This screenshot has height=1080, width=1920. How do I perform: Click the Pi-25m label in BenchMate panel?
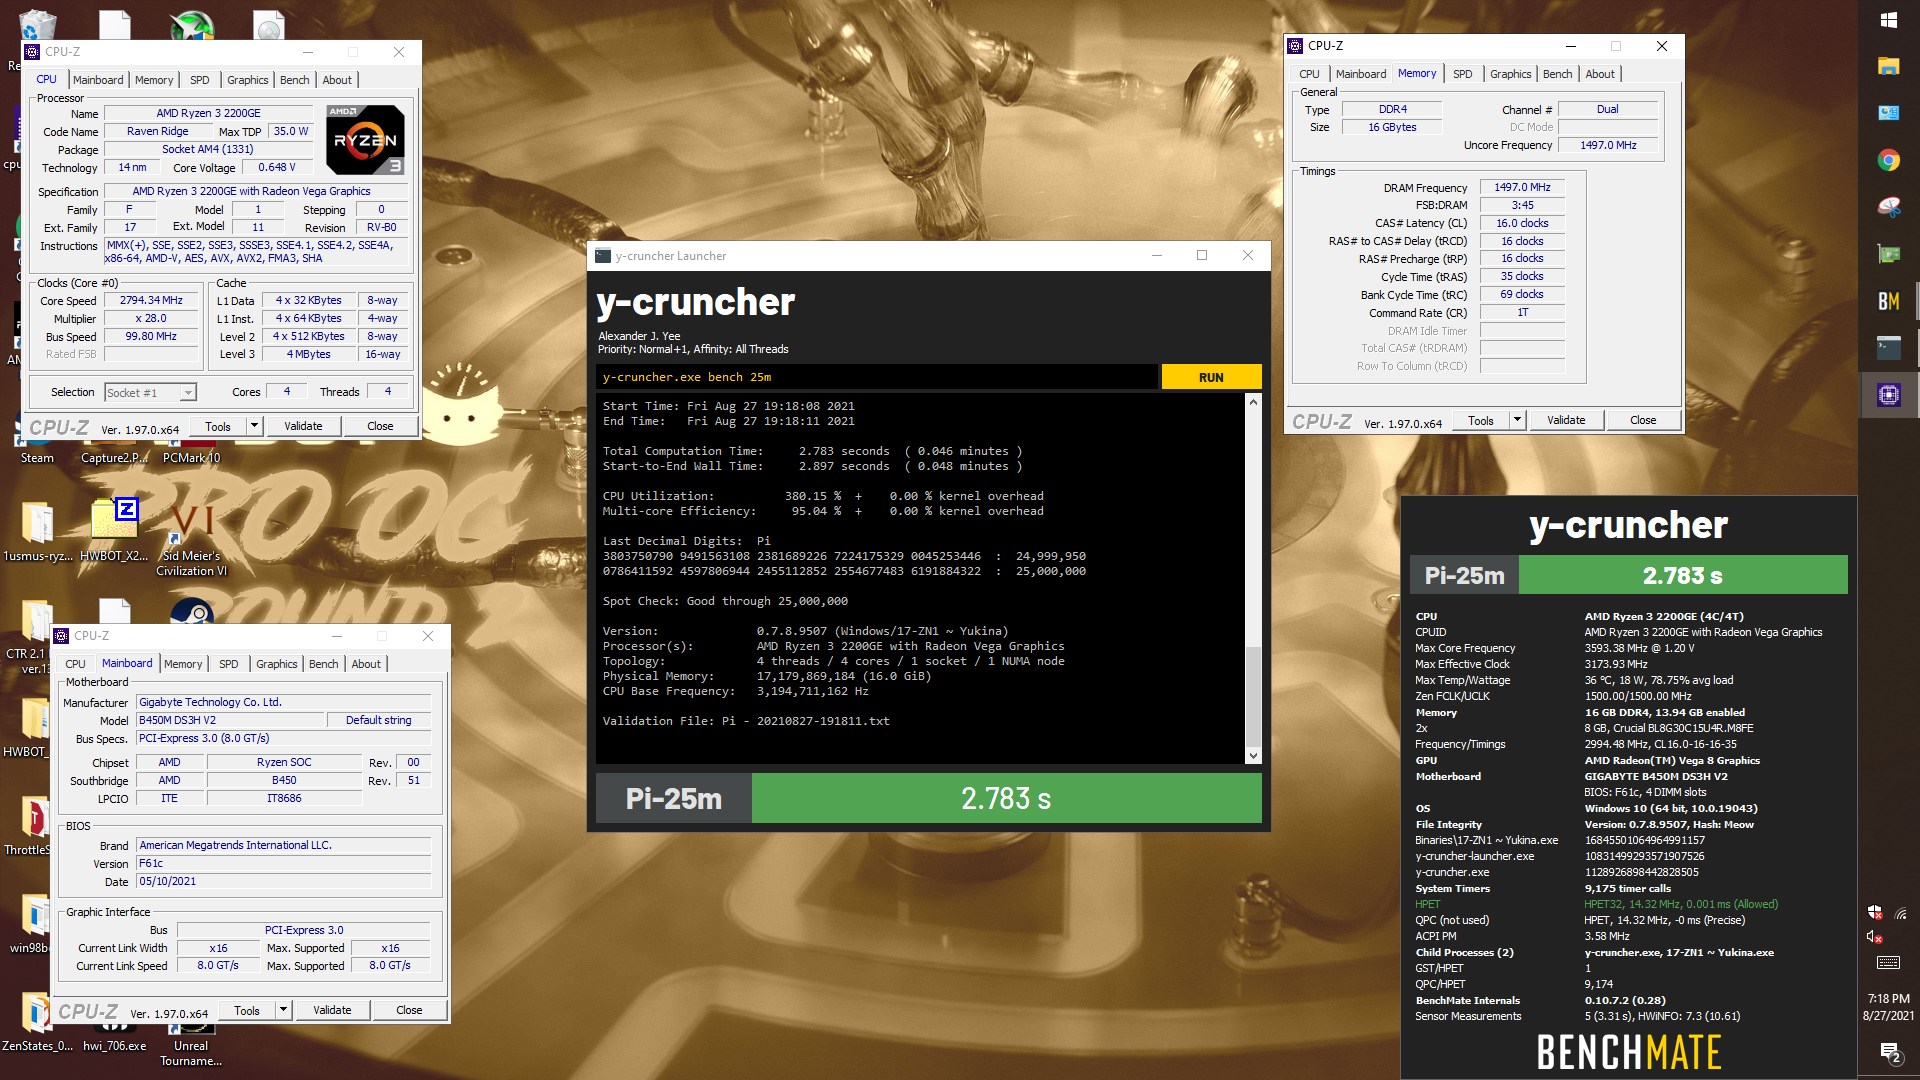(x=1464, y=575)
